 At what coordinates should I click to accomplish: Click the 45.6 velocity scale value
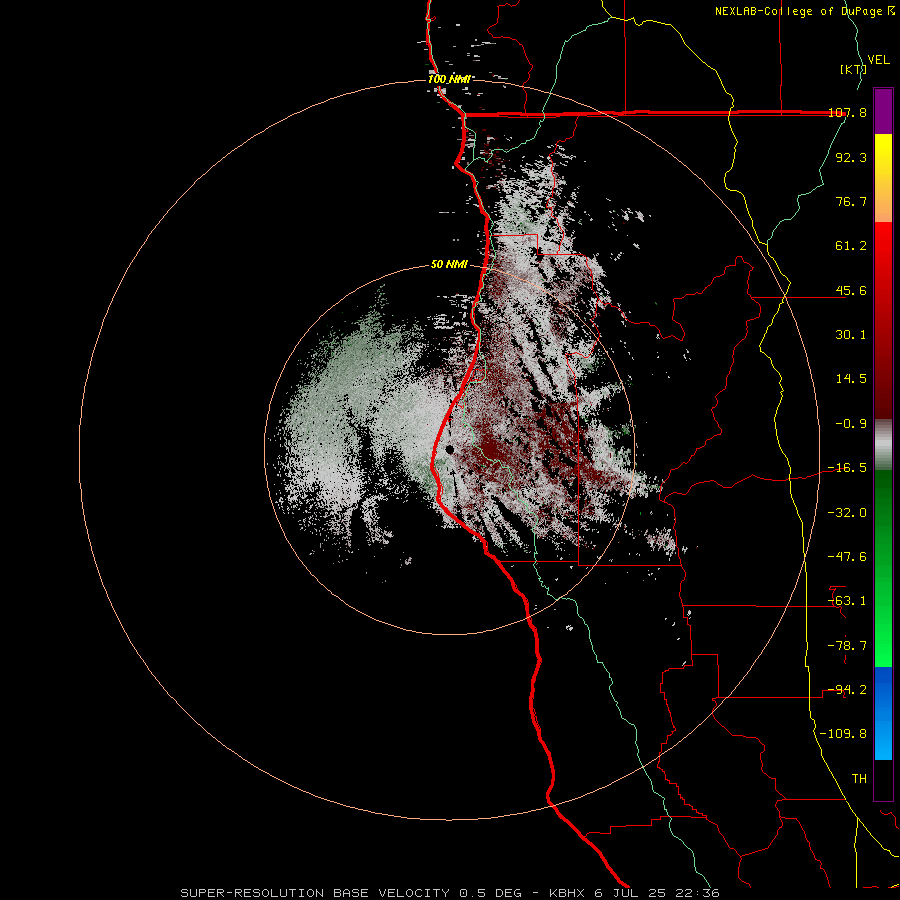tap(851, 290)
